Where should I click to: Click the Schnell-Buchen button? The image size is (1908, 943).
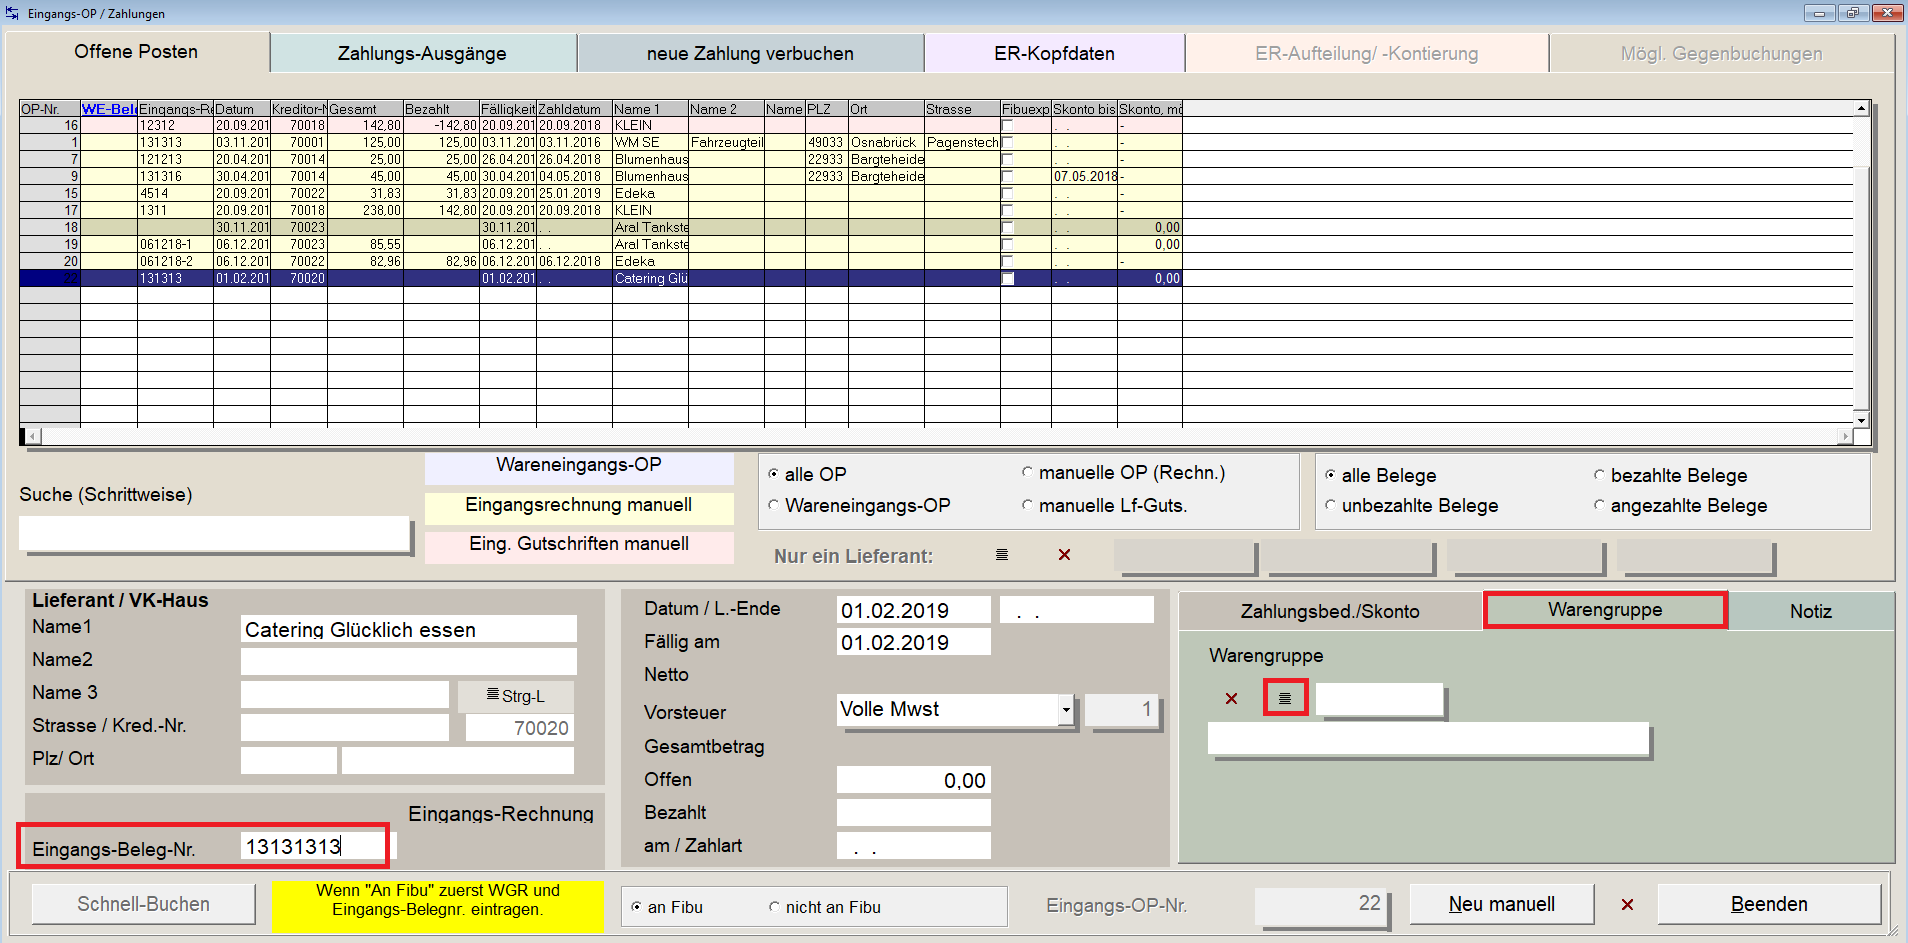coord(143,904)
